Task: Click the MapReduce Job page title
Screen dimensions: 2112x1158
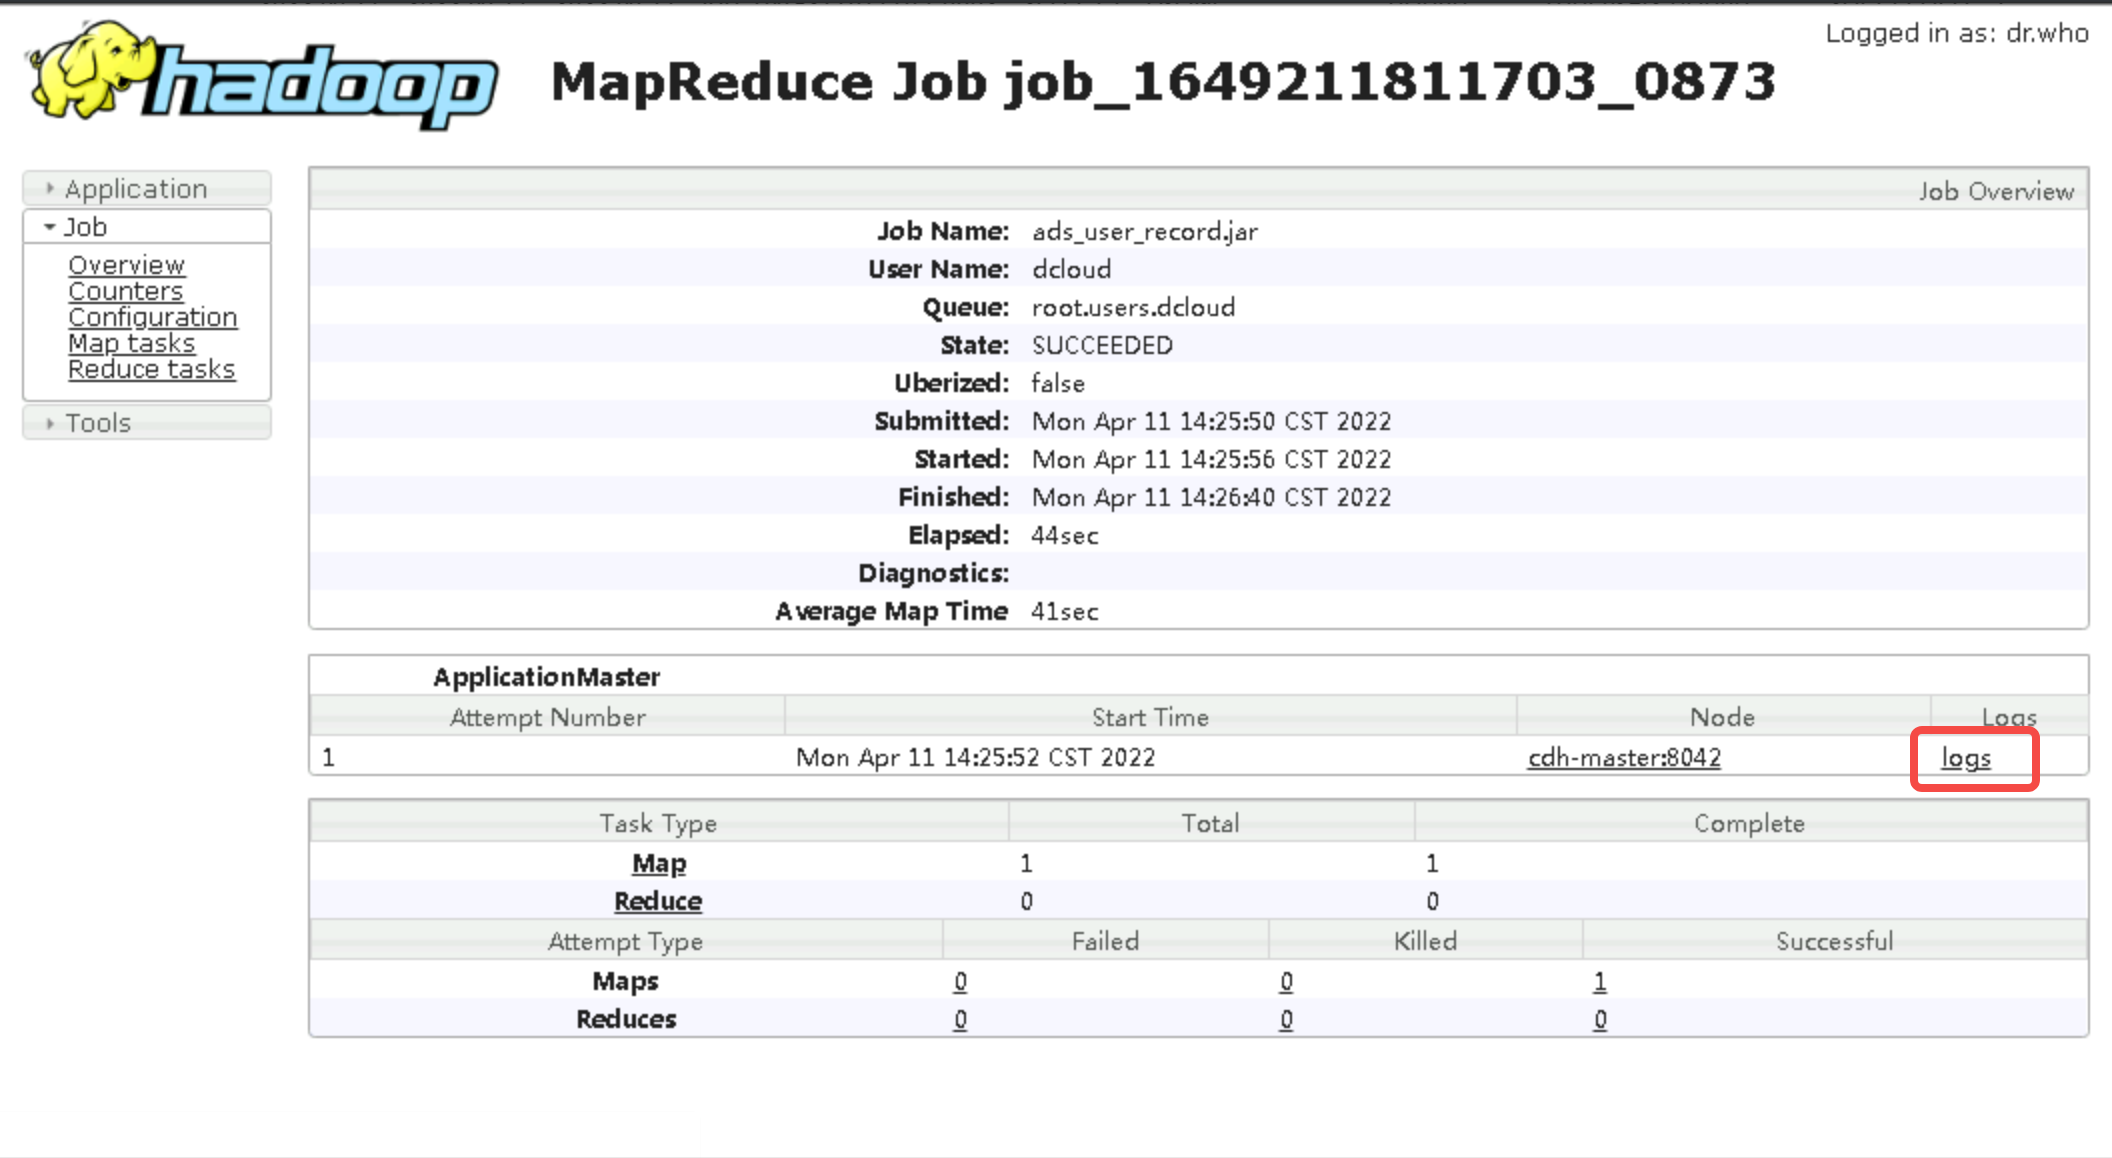Action: coord(1163,82)
